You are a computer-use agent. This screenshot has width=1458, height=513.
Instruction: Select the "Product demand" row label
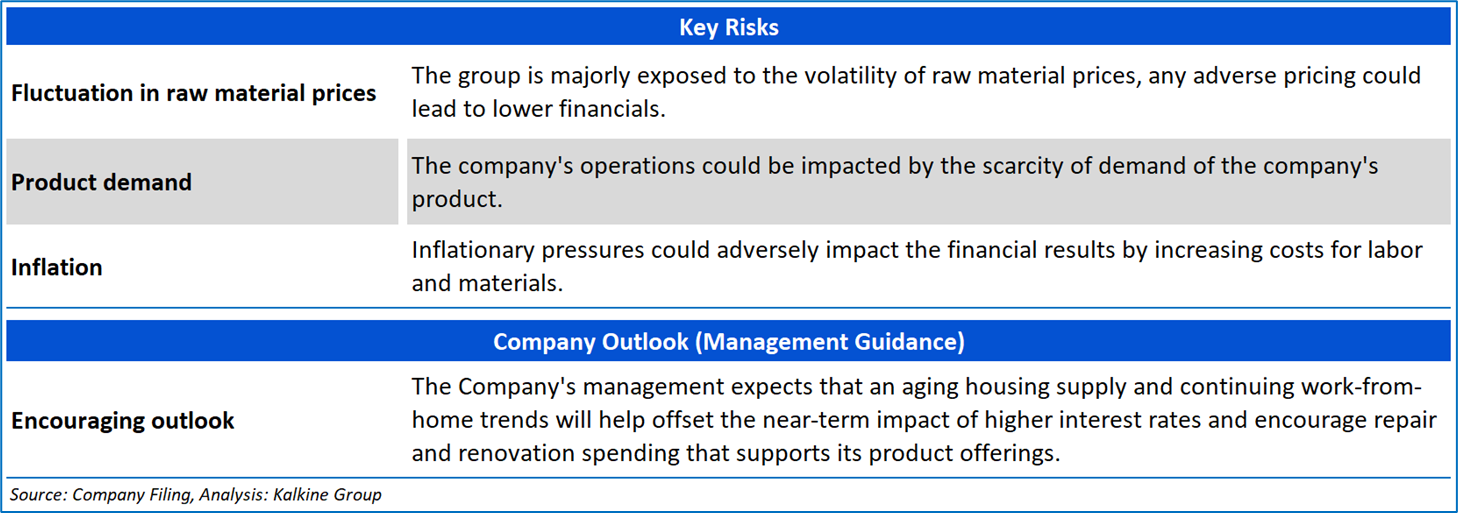pos(101,183)
